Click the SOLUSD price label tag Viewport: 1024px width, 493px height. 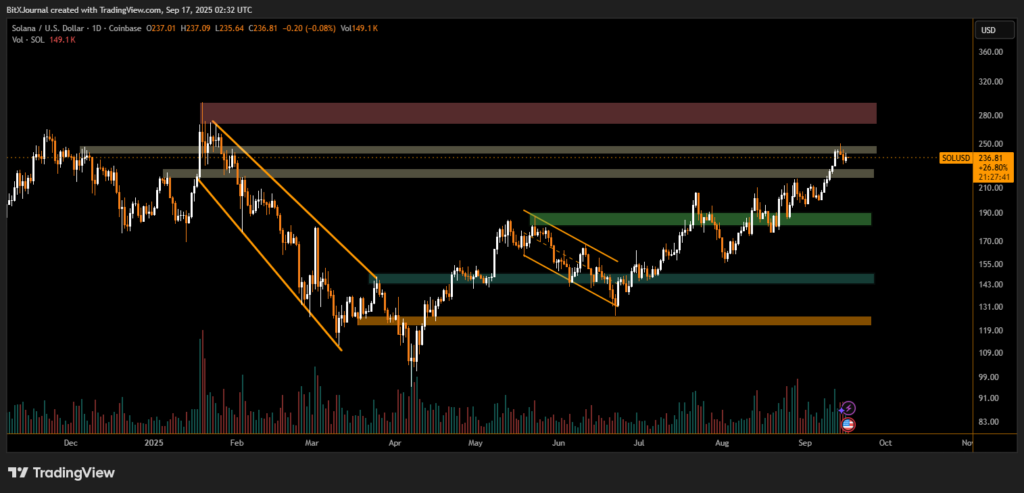pyautogui.click(x=956, y=158)
